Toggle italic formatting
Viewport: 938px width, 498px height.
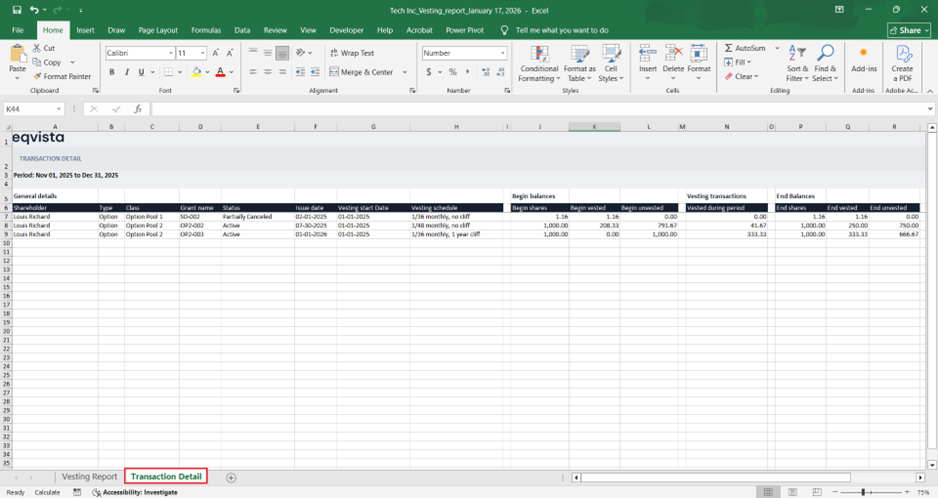click(126, 72)
